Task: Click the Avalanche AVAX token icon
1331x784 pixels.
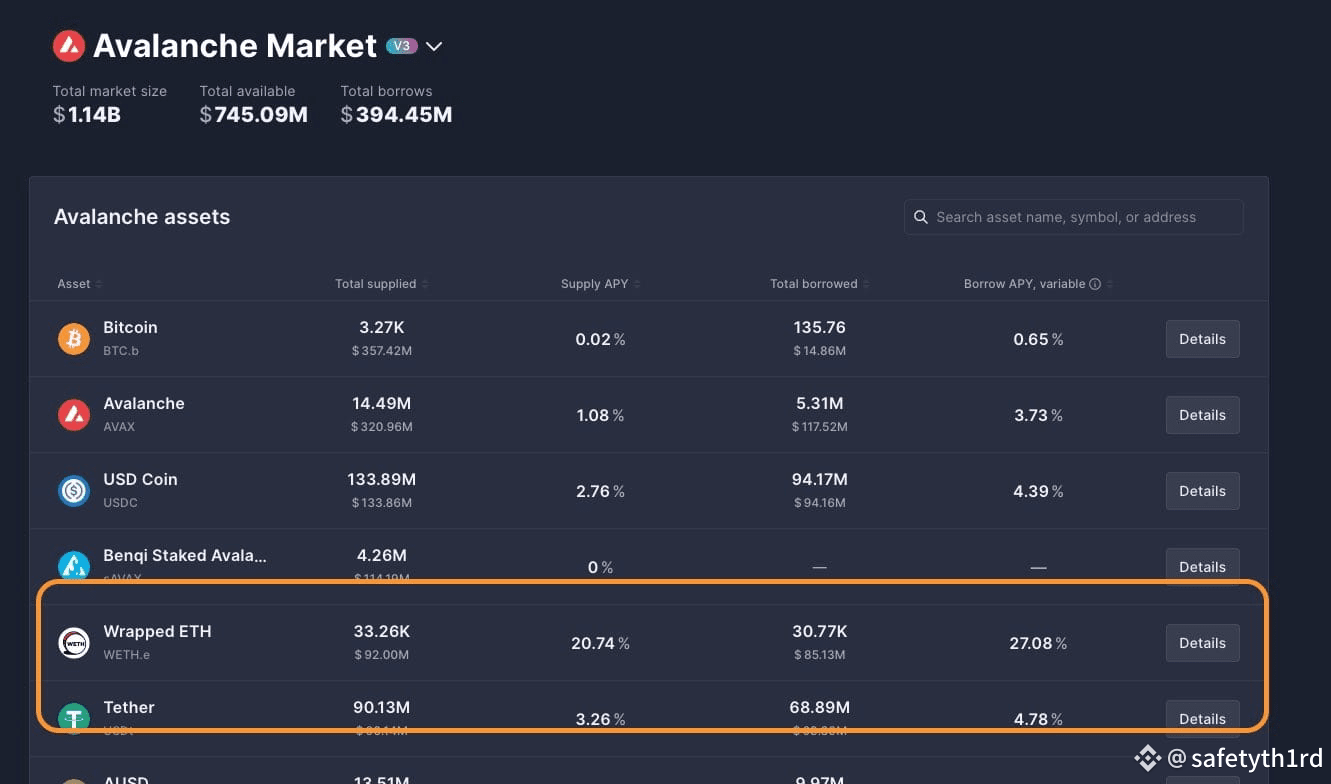Action: coord(74,415)
